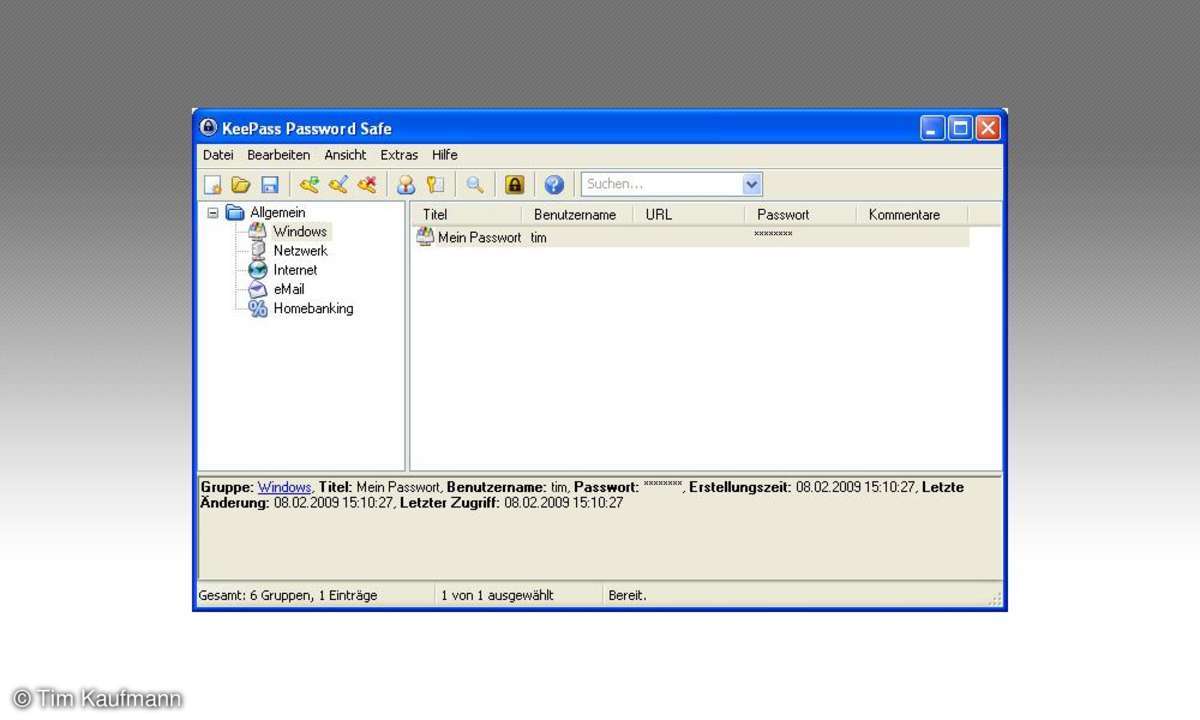This screenshot has width=1200, height=720.
Task: Click the Windows group icon in tree
Action: pyautogui.click(x=257, y=231)
